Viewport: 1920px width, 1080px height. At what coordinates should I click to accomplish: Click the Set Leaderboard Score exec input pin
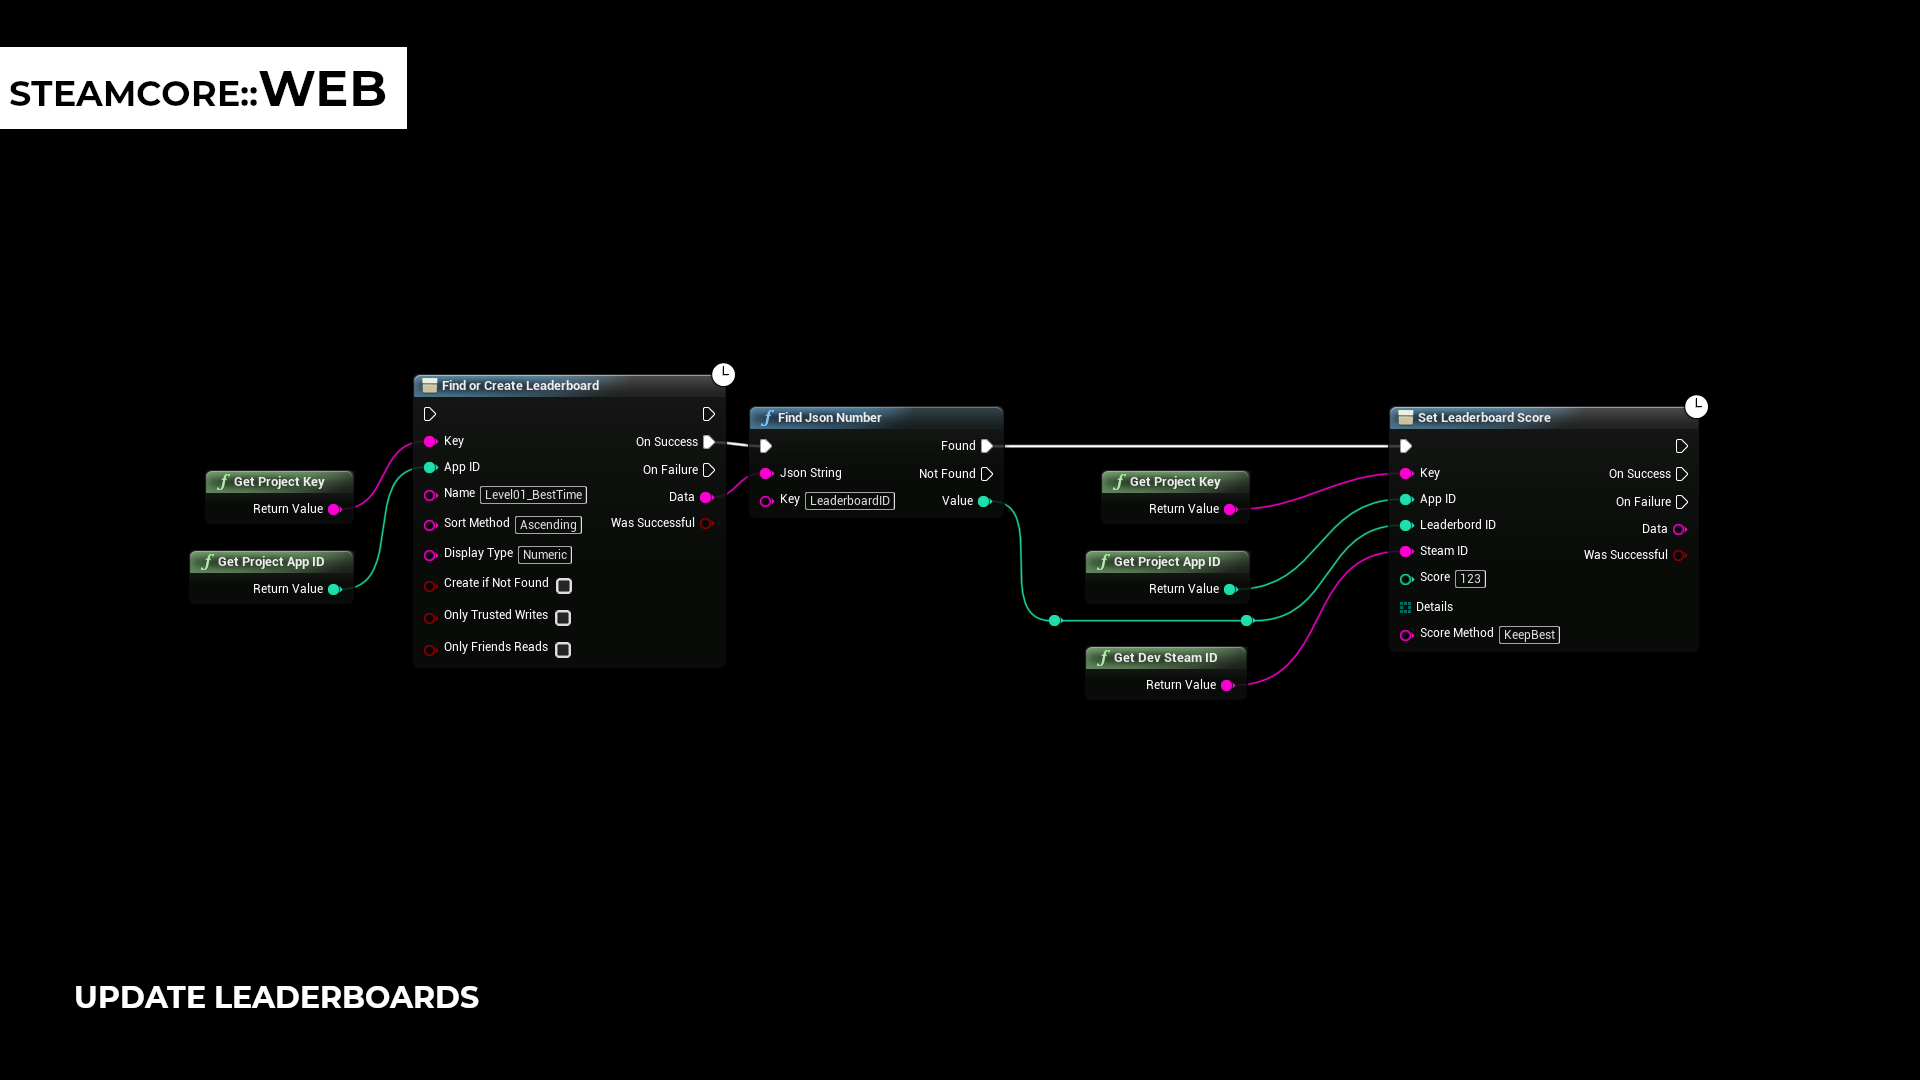pyautogui.click(x=1406, y=446)
